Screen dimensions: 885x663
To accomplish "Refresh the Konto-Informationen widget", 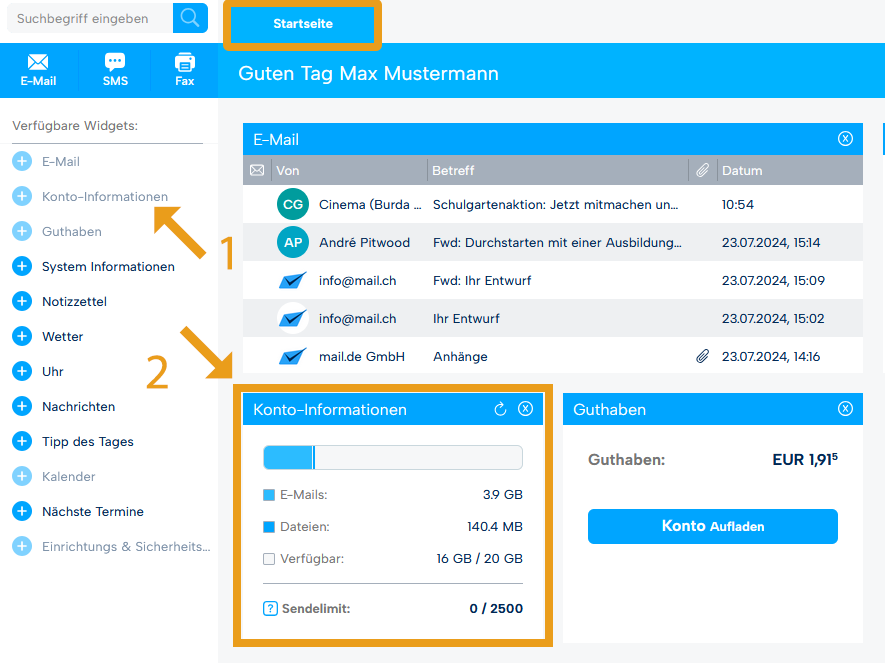I will 500,409.
